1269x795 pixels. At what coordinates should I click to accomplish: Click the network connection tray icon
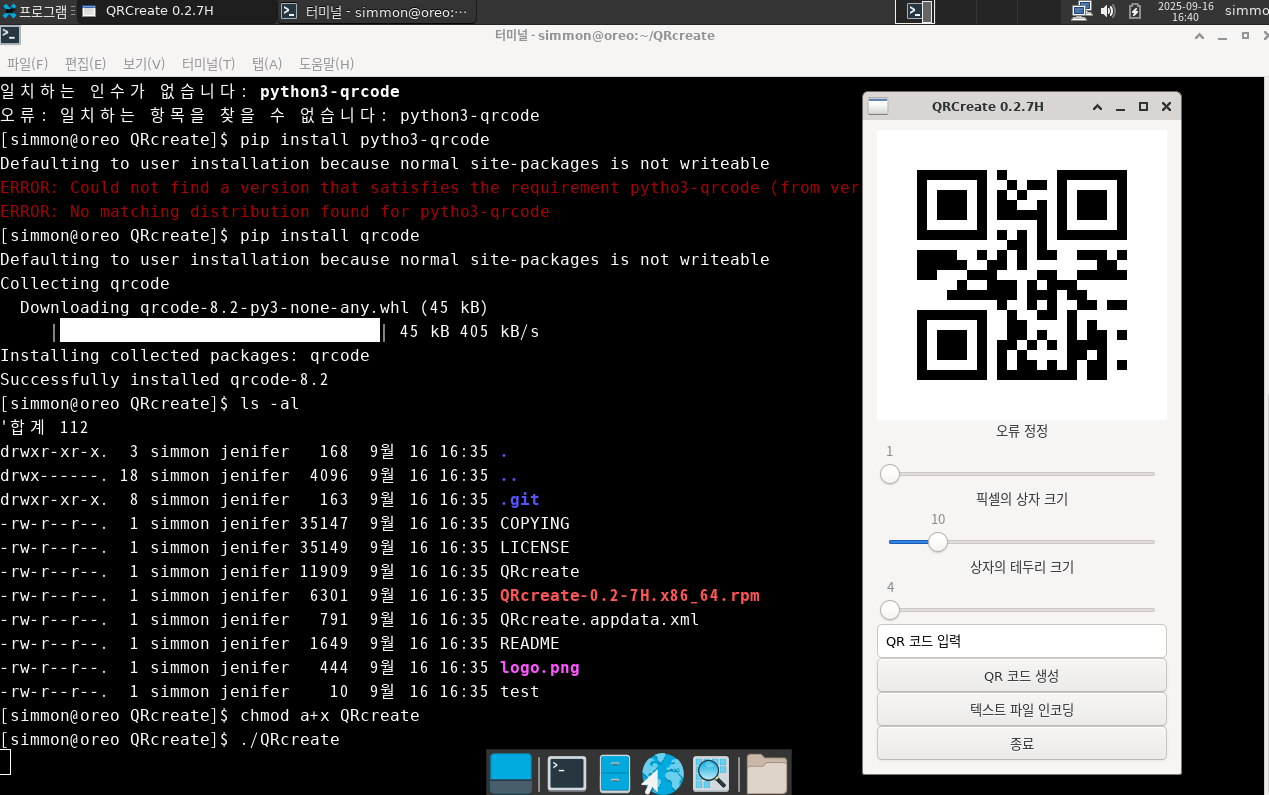1080,11
